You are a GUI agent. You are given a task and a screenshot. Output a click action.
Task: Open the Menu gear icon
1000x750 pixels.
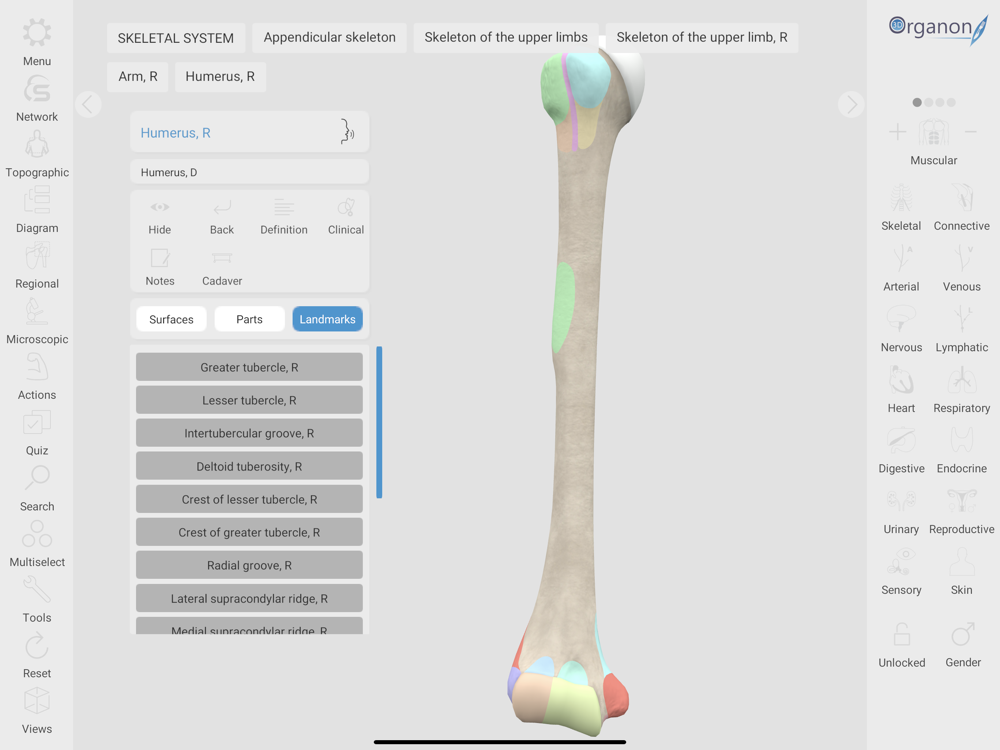(37, 33)
